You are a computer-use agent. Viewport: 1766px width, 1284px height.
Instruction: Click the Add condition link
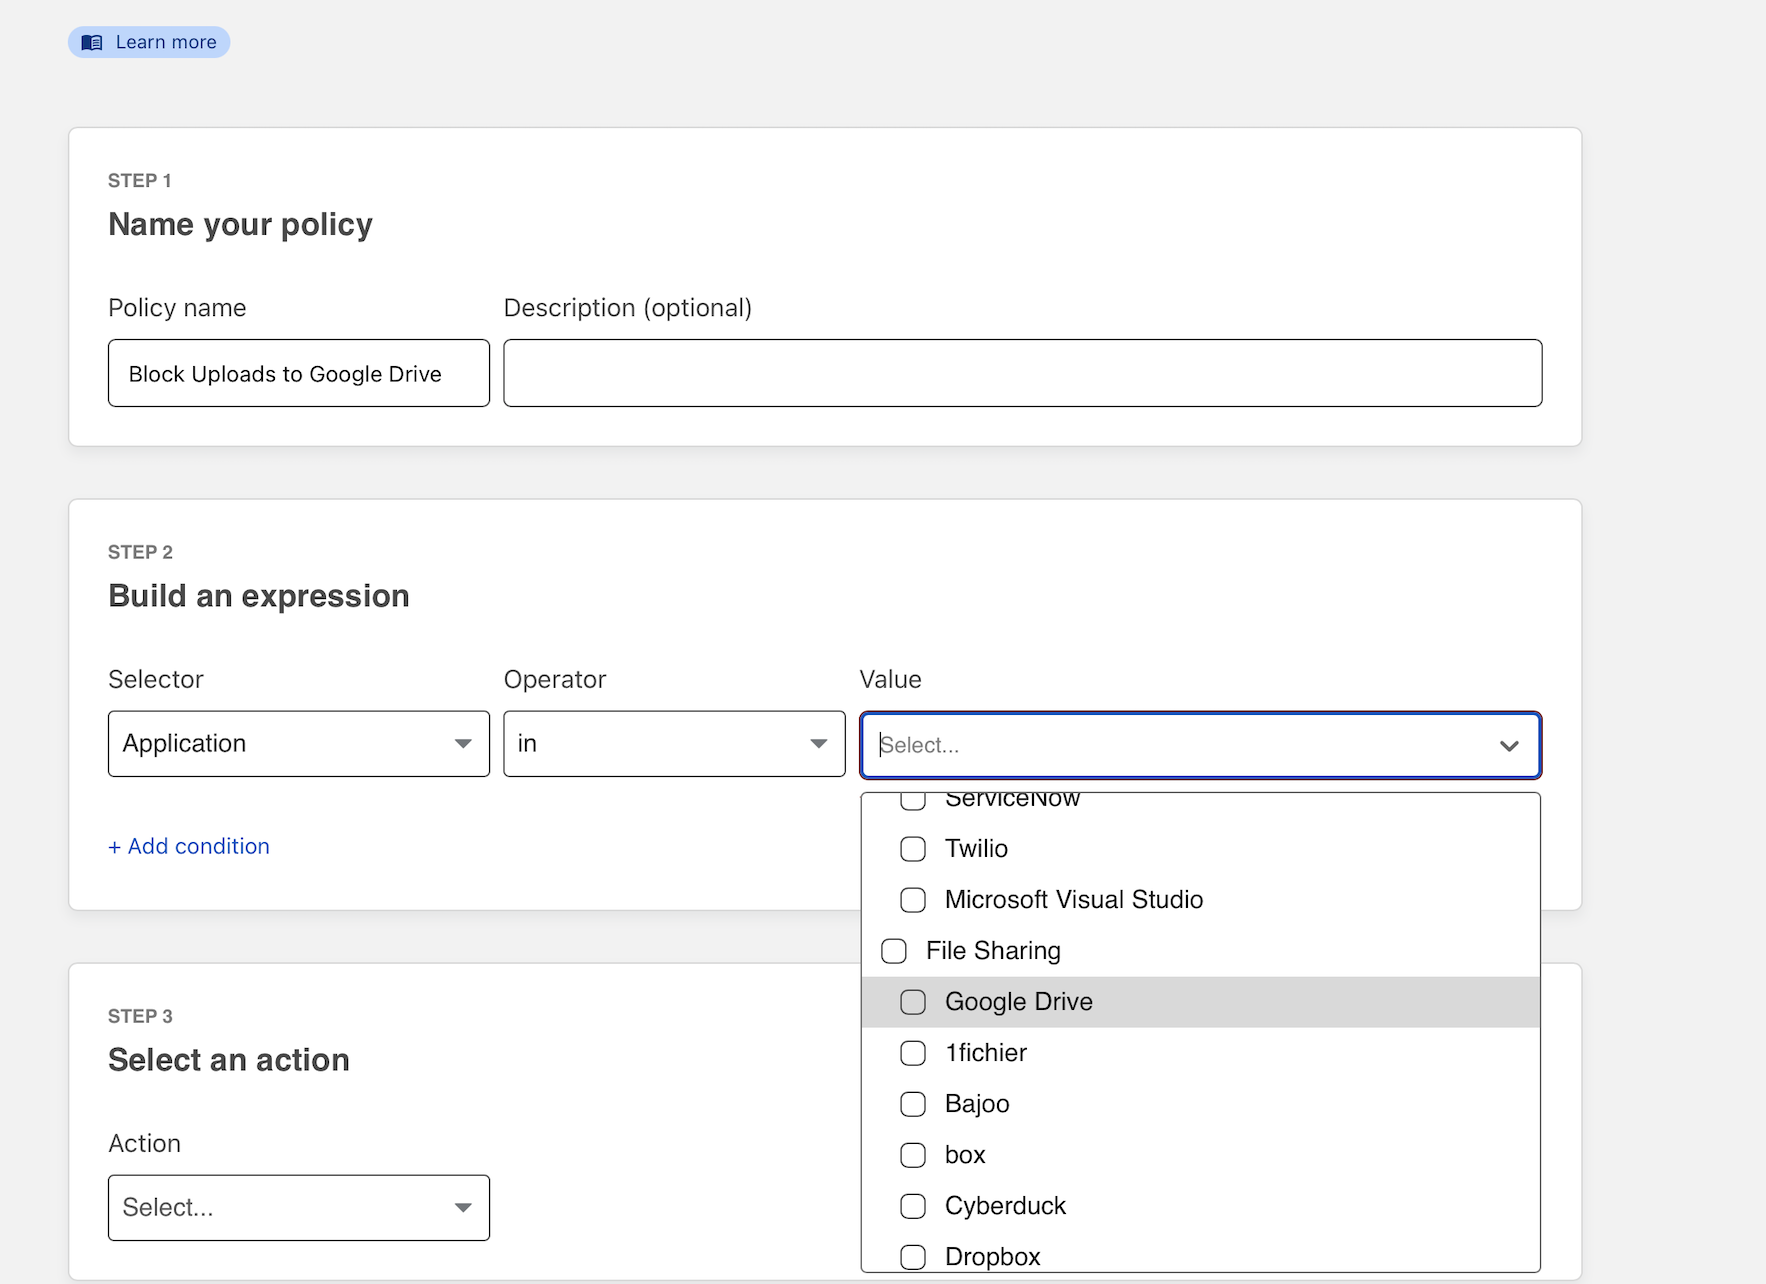pos(188,846)
